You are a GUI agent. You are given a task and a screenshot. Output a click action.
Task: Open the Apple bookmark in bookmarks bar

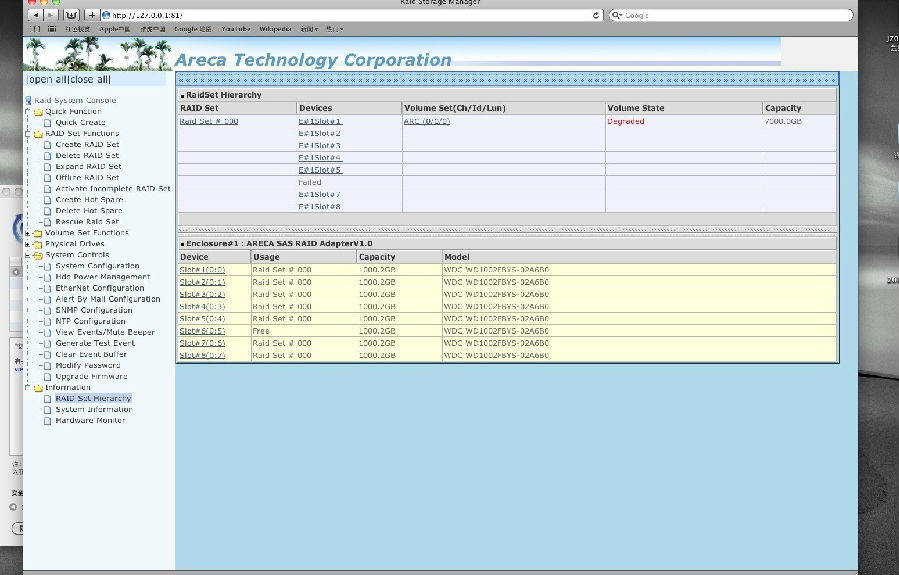pyautogui.click(x=115, y=29)
